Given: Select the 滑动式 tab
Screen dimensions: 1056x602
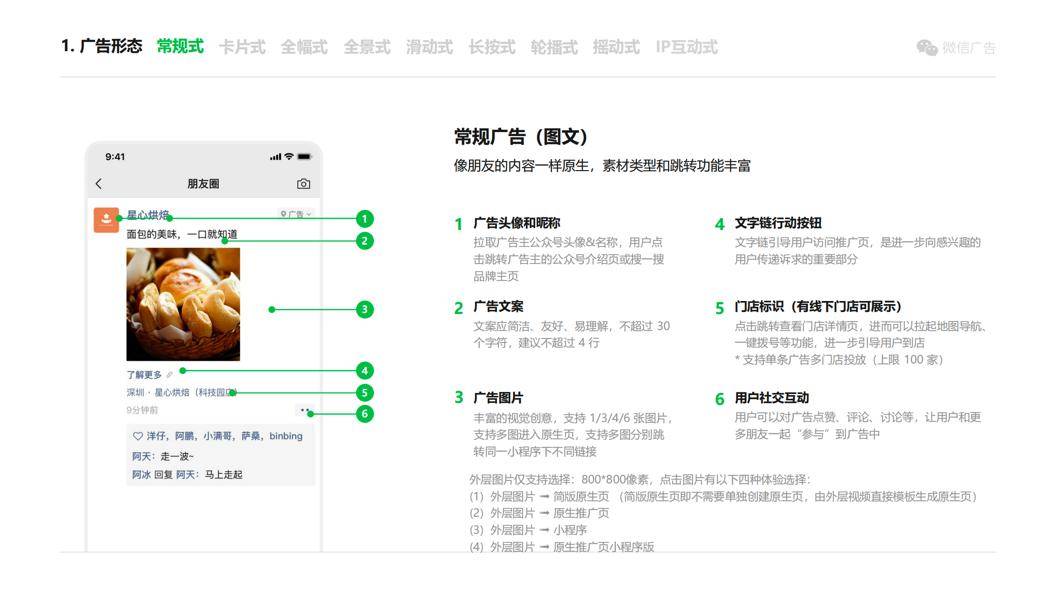Looking at the screenshot, I should click(x=429, y=46).
